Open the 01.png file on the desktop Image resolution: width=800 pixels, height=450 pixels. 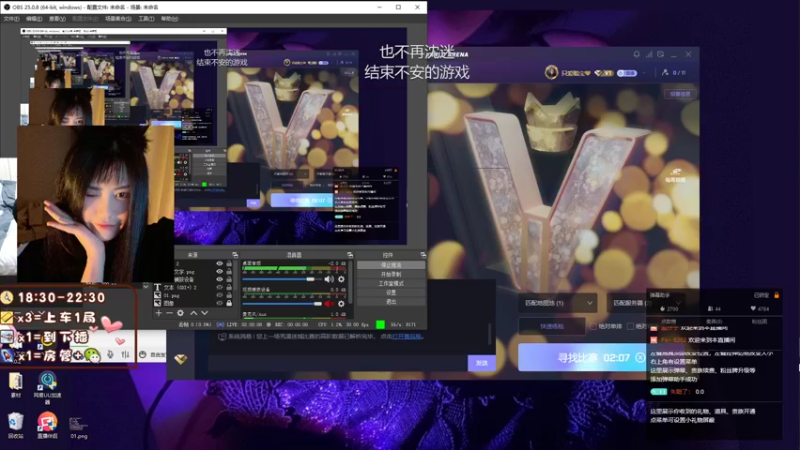tap(79, 428)
